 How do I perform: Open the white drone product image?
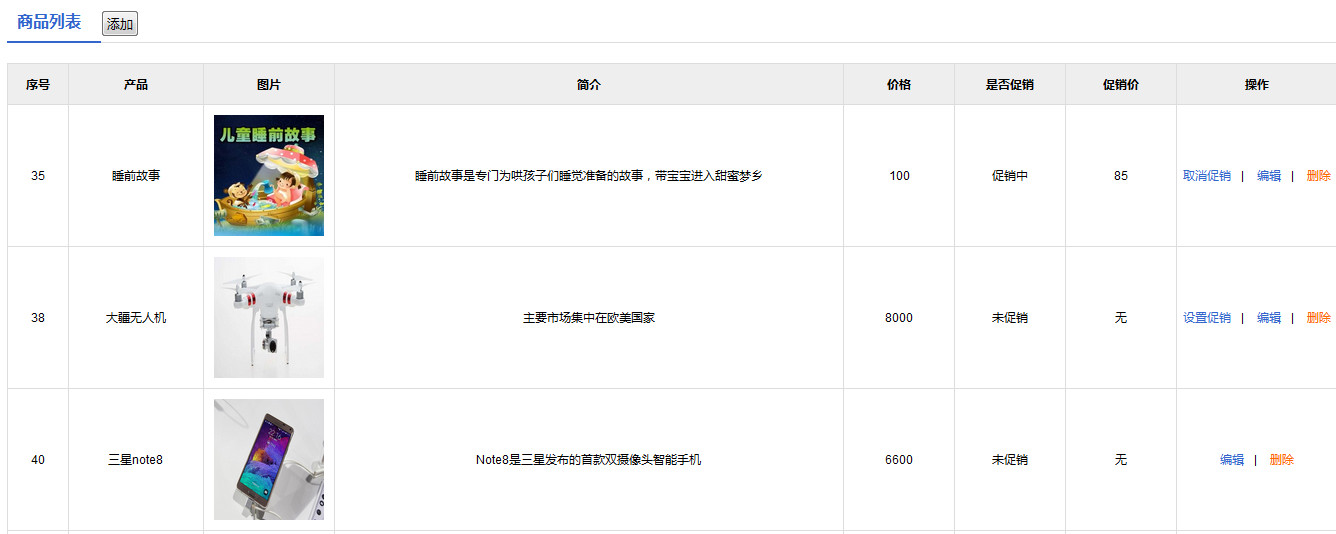click(269, 318)
